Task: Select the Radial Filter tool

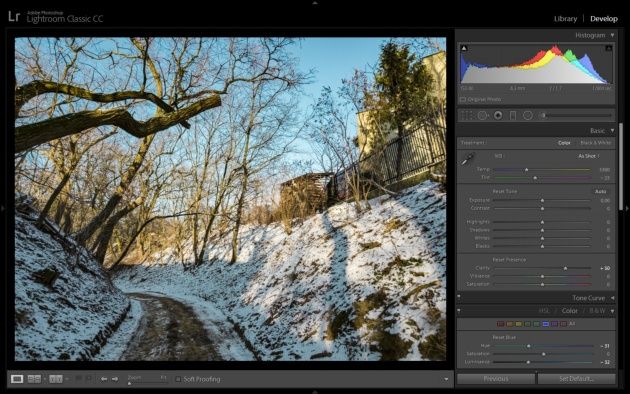Action: [x=528, y=116]
